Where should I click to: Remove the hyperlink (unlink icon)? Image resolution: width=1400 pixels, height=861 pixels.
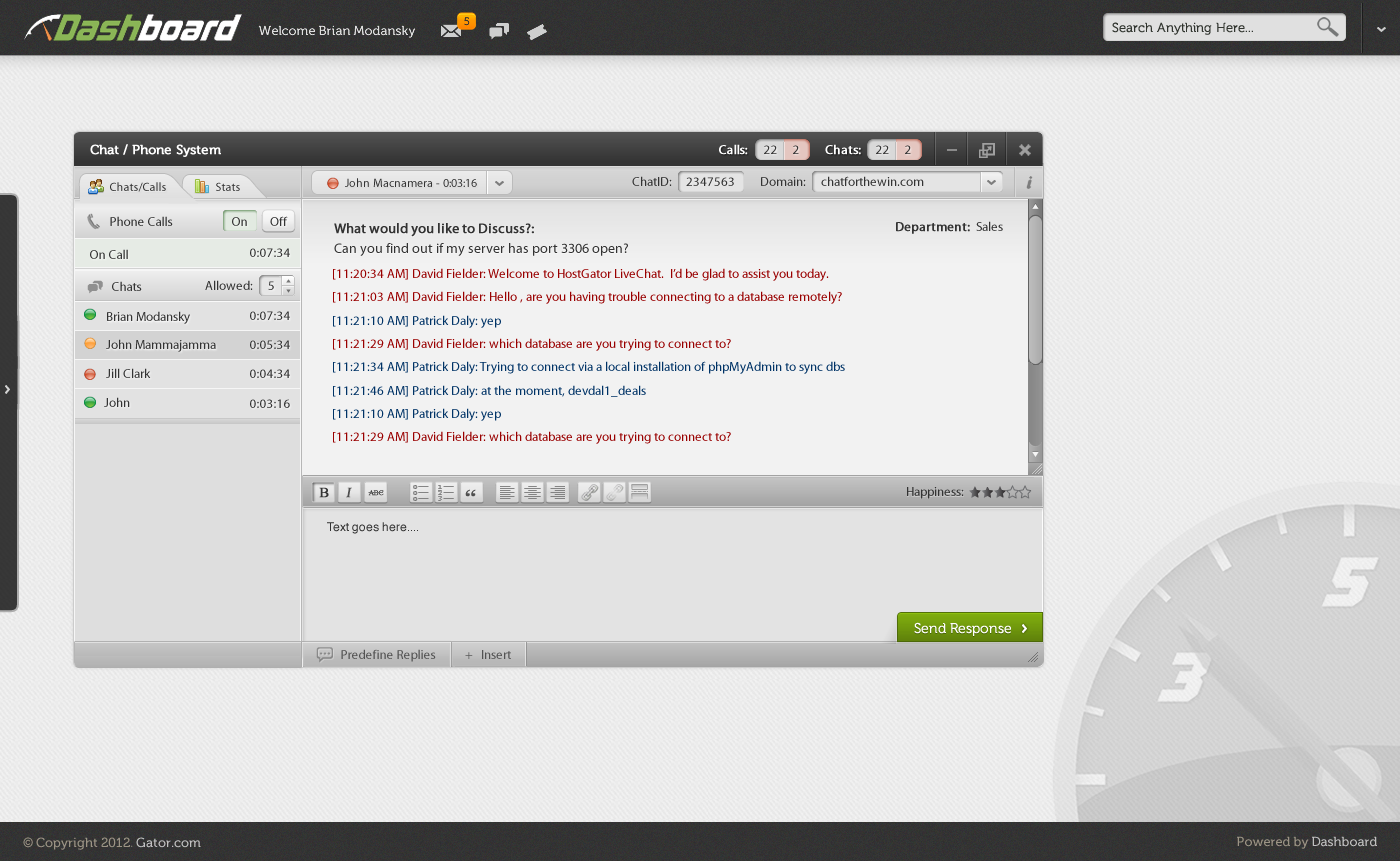point(615,492)
